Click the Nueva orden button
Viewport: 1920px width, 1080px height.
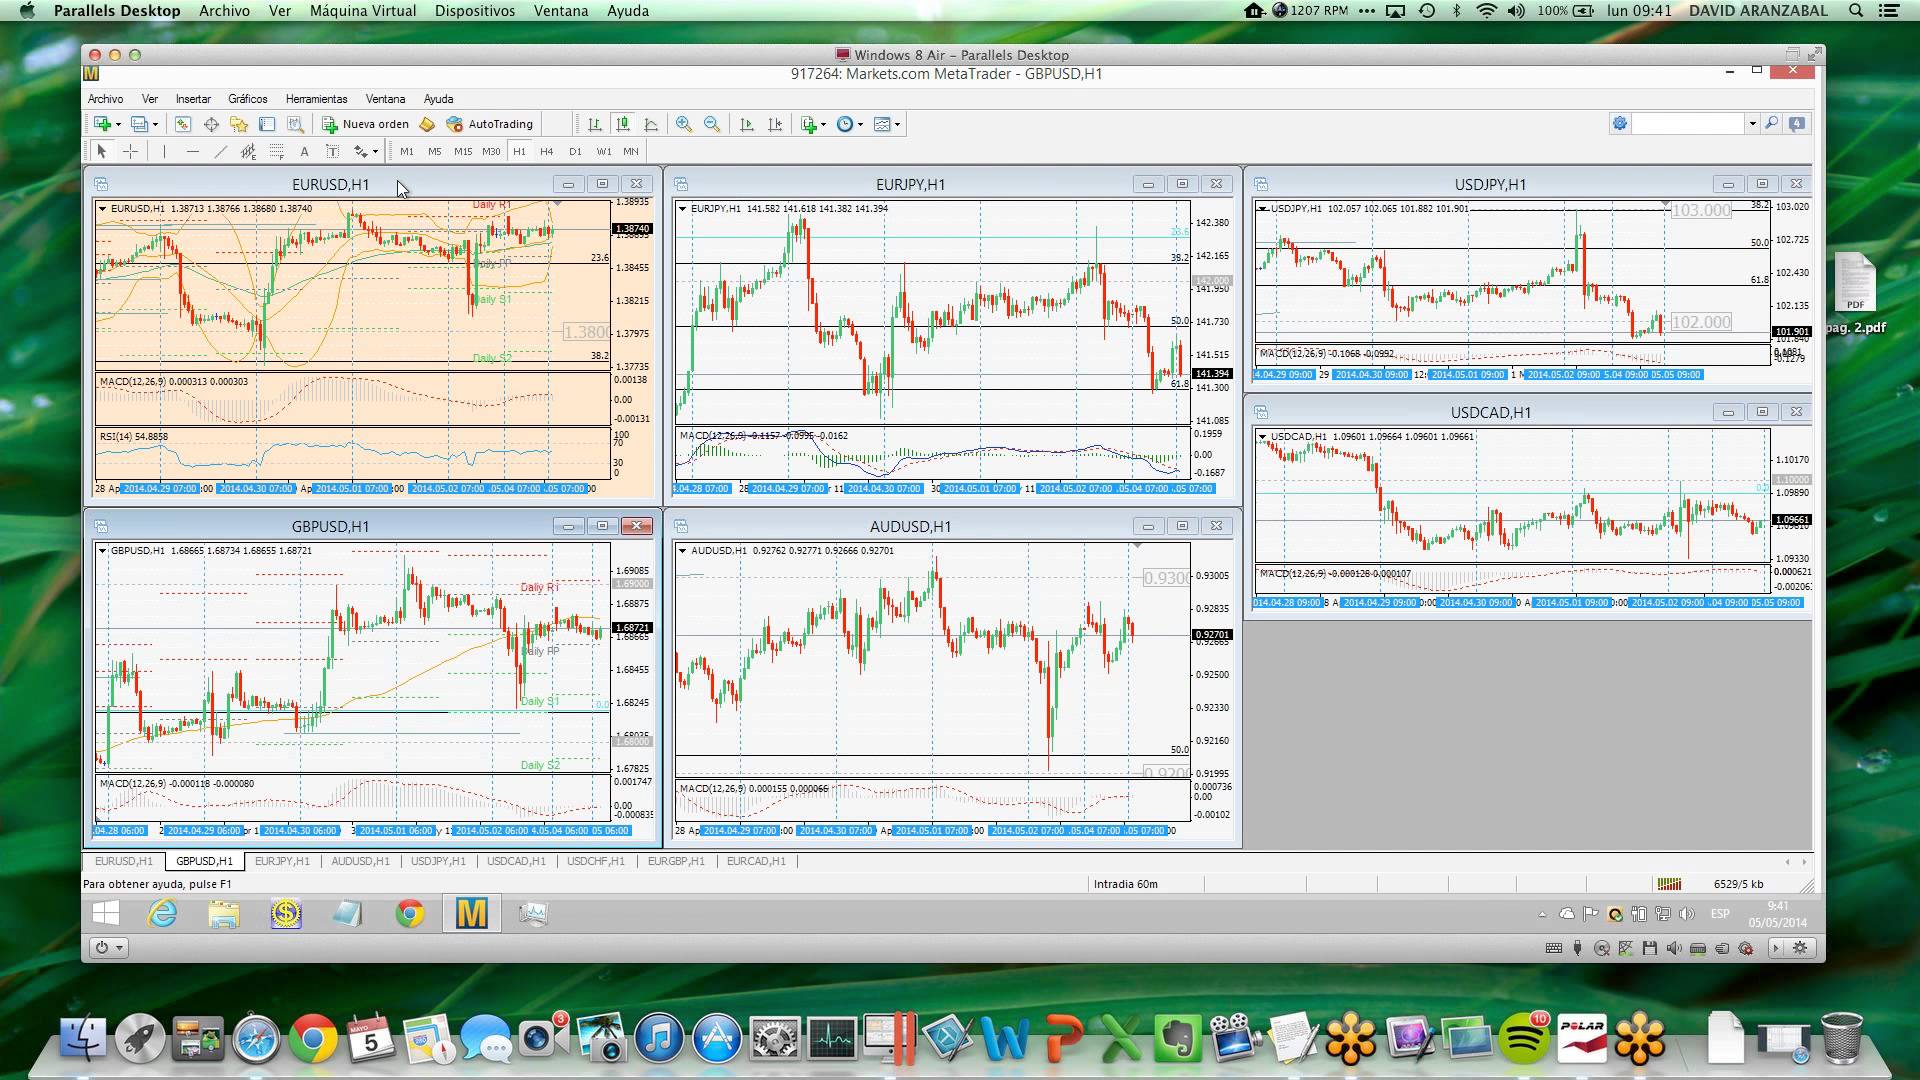pos(366,124)
